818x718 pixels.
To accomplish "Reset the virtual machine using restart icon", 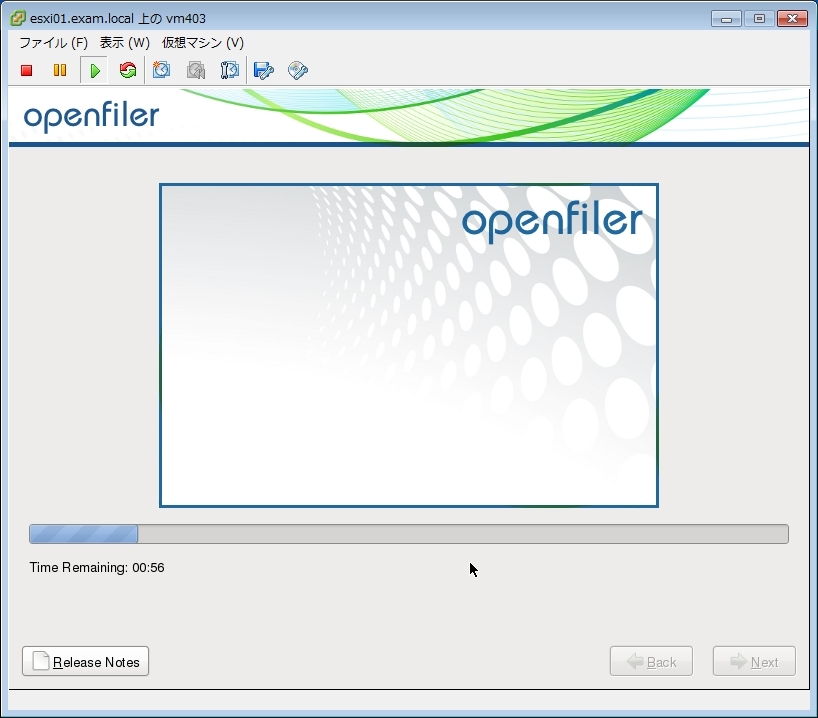I will pyautogui.click(x=128, y=70).
